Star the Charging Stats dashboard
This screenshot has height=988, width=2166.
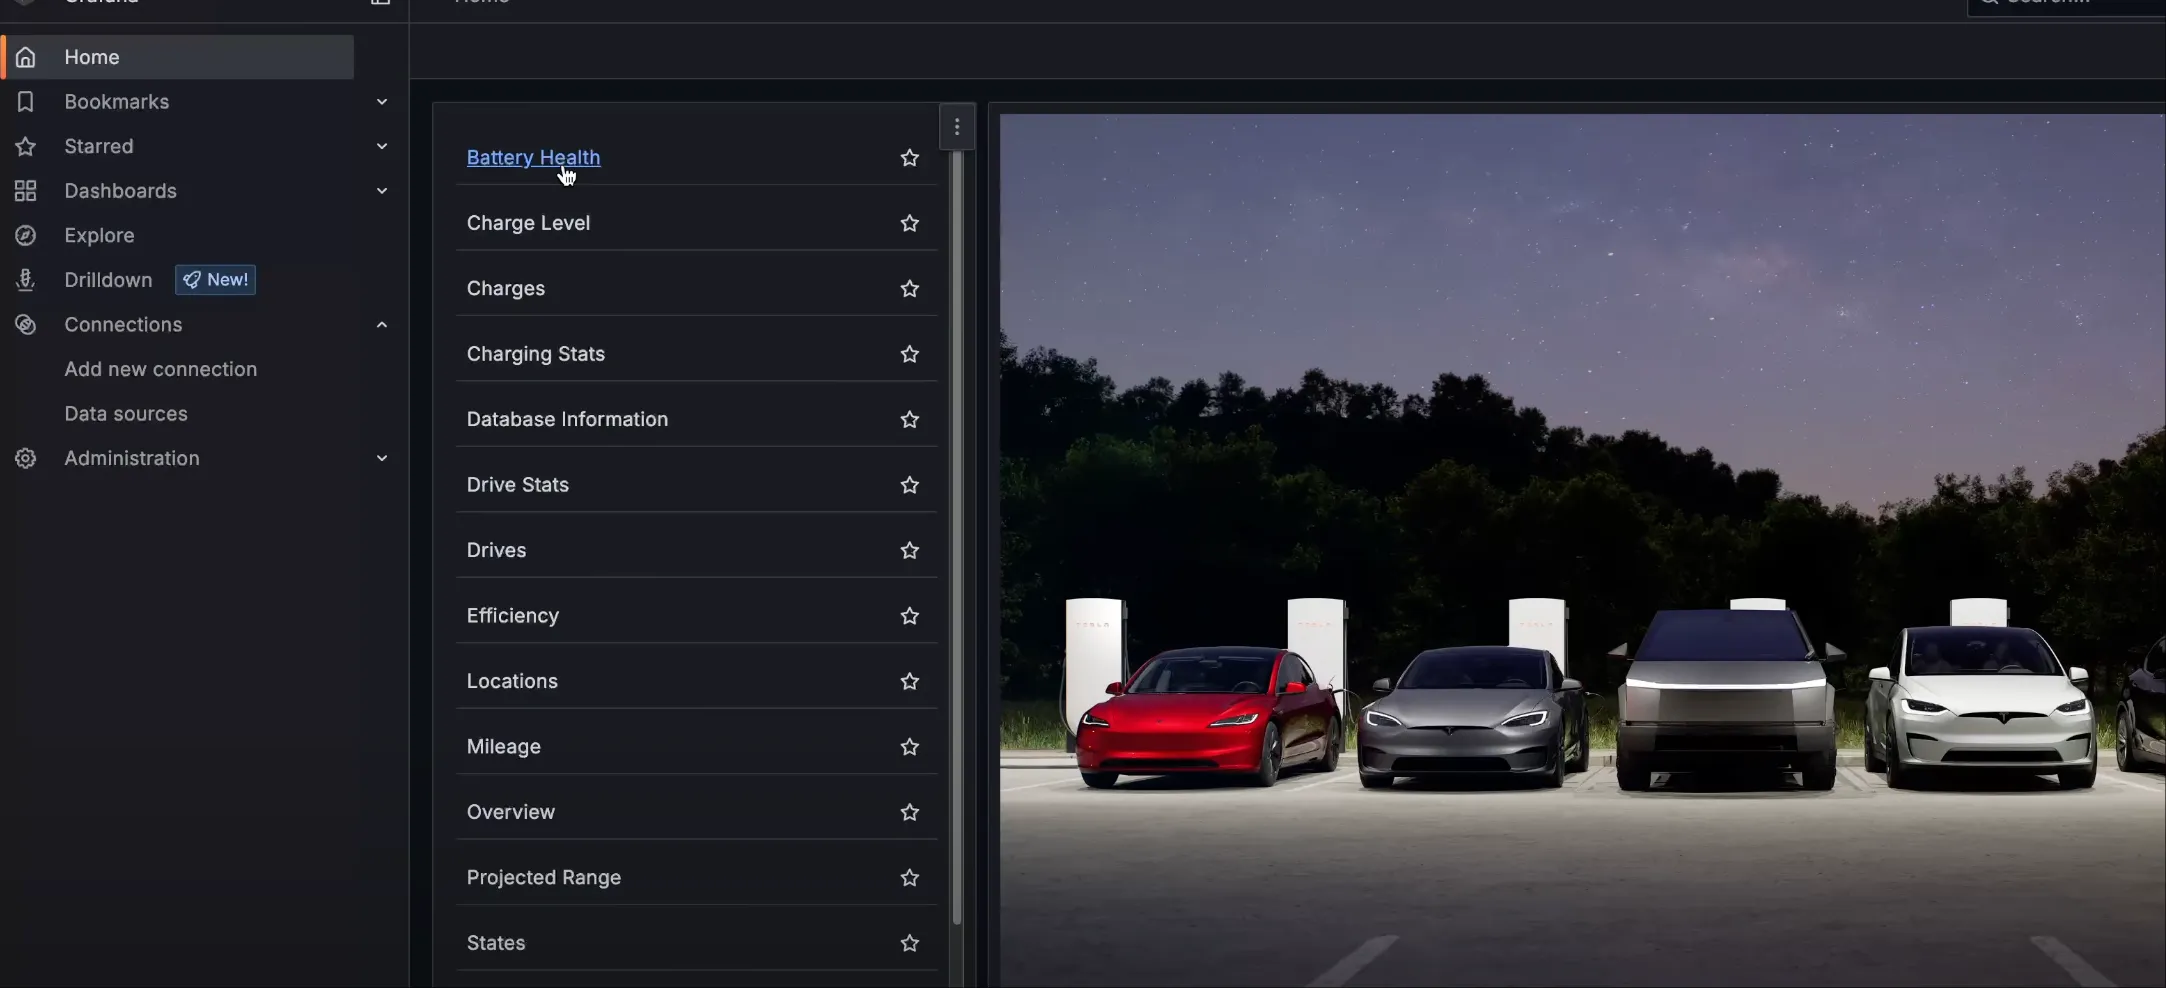[909, 354]
